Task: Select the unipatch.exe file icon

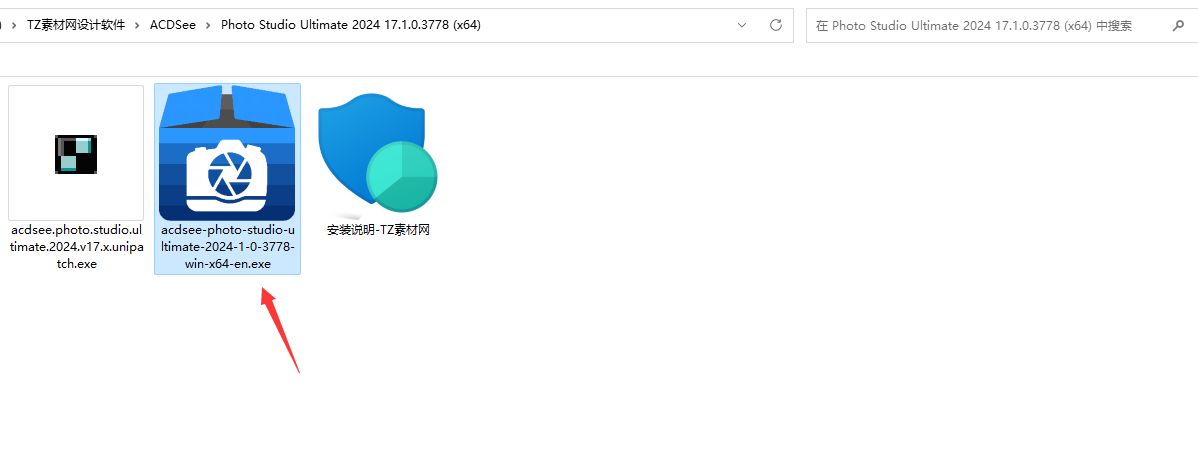Action: click(x=76, y=153)
